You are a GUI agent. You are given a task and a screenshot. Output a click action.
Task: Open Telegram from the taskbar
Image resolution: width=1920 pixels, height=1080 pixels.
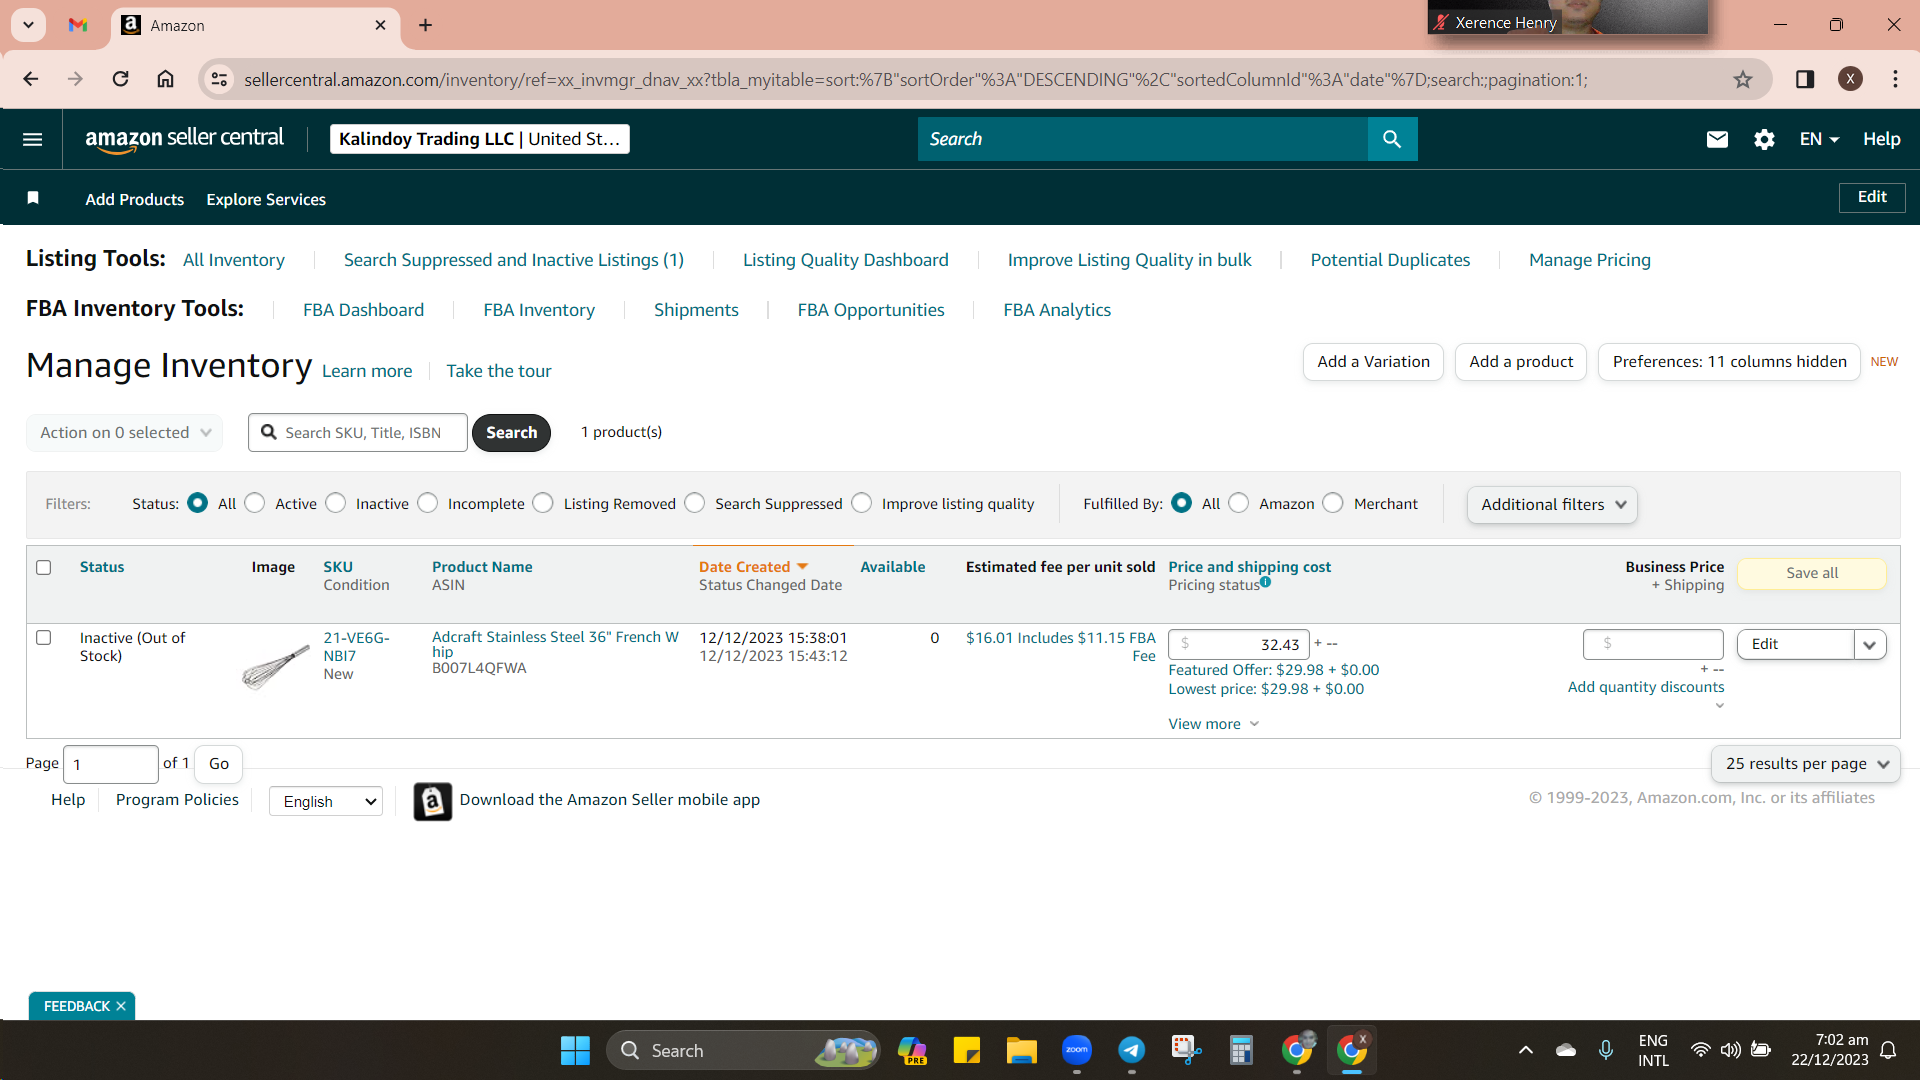coord(1132,1050)
